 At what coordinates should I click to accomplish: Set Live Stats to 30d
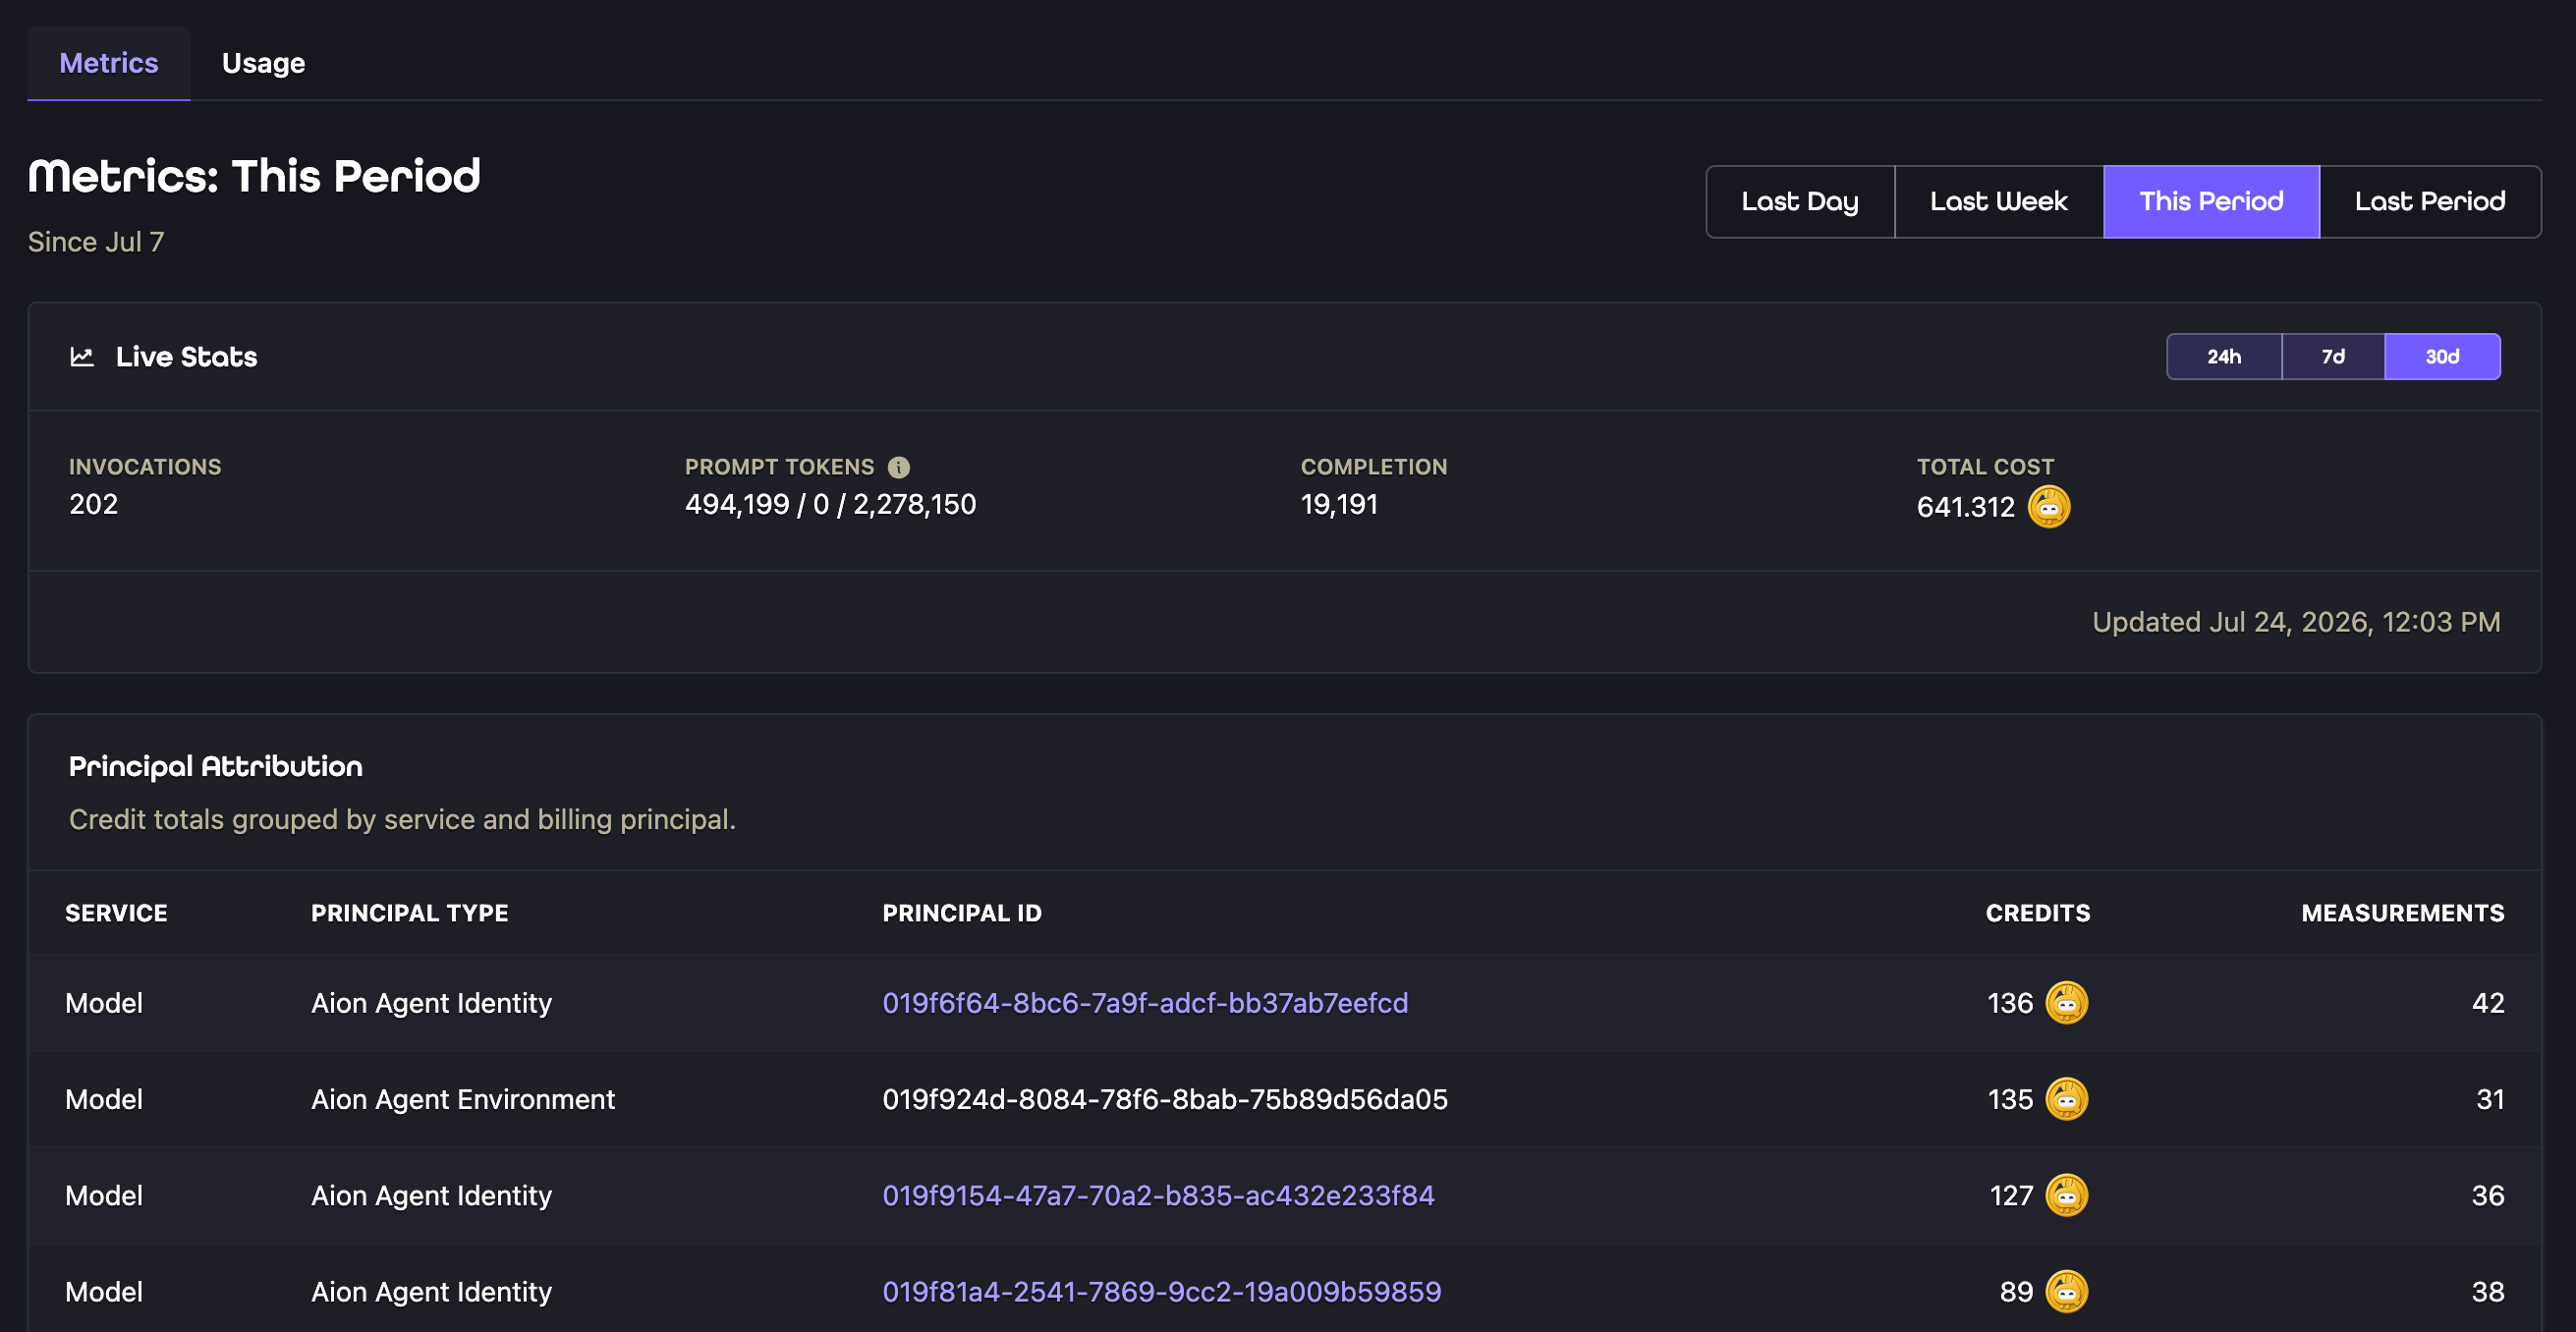tap(2442, 356)
